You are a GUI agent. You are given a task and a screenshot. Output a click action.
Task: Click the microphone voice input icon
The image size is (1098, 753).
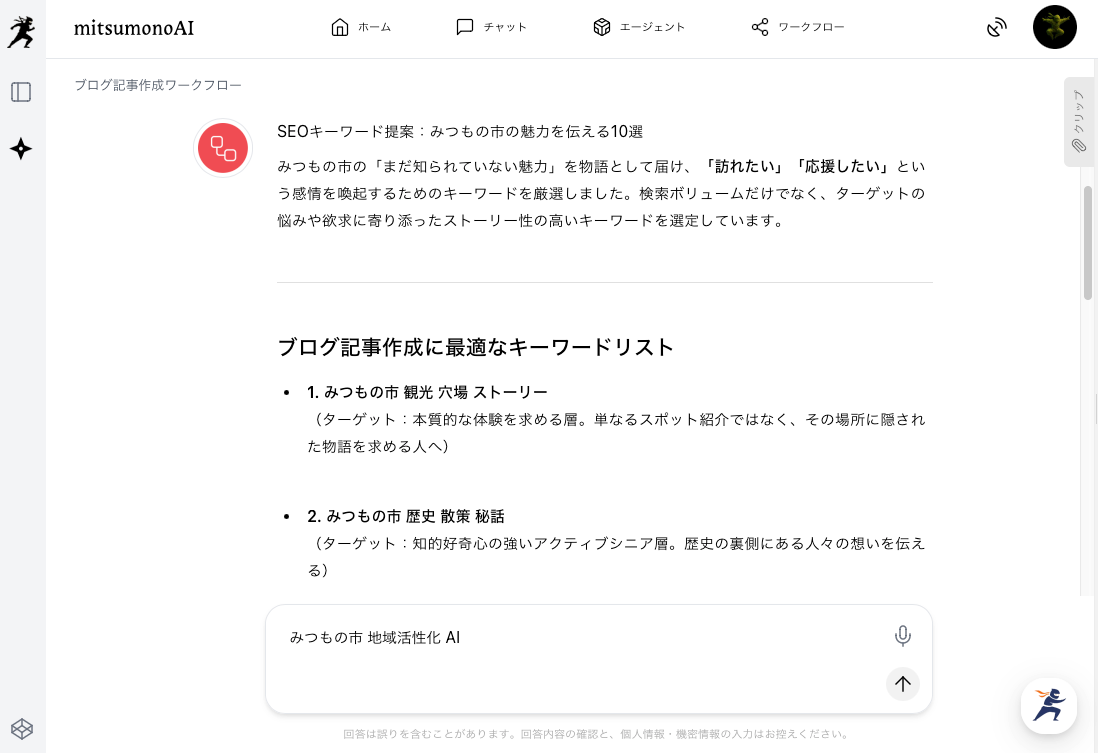point(902,636)
